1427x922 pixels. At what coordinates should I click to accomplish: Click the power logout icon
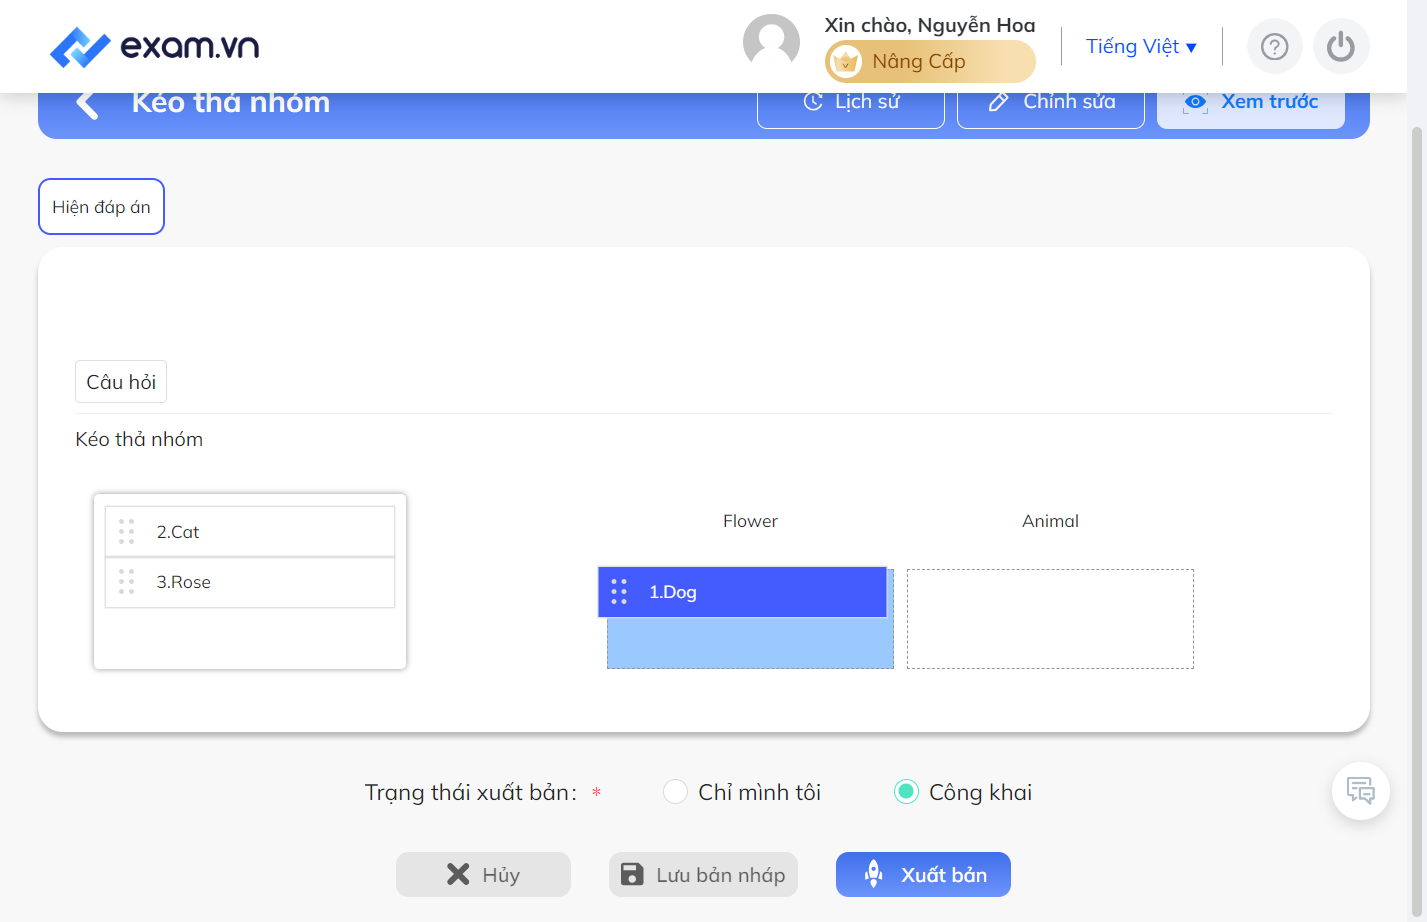pyautogui.click(x=1341, y=46)
